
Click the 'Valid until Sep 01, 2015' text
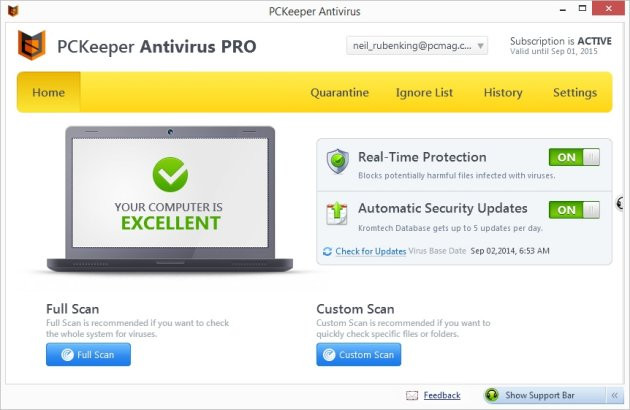pos(554,51)
